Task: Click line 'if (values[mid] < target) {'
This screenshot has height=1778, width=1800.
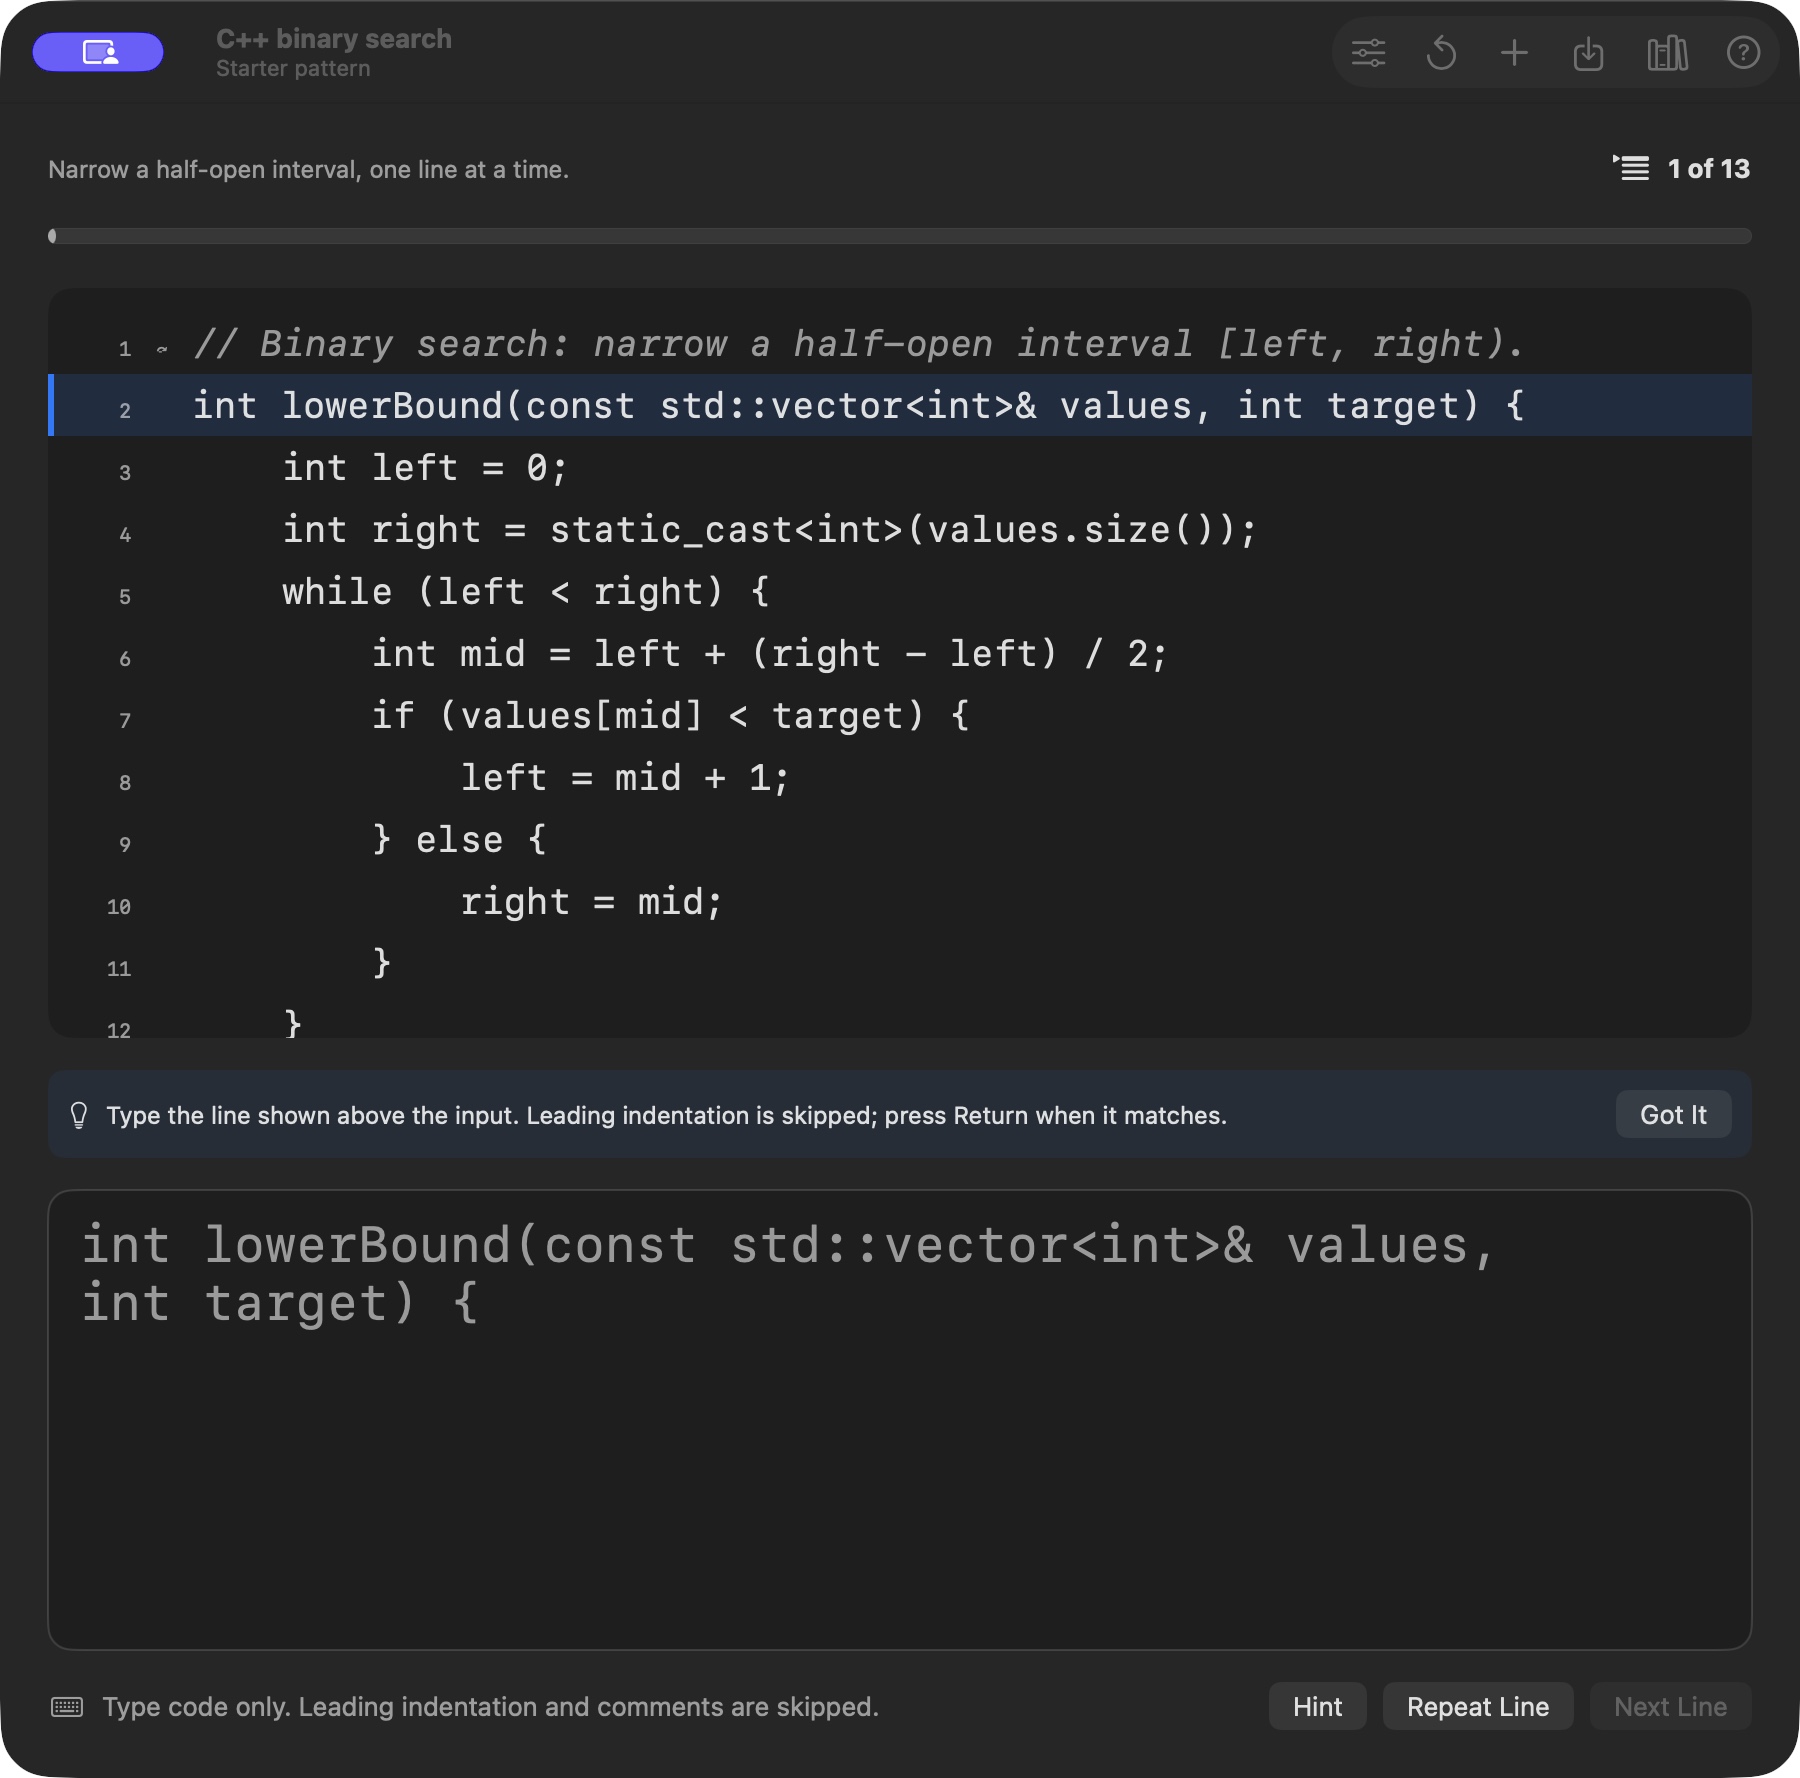Action: 670,716
